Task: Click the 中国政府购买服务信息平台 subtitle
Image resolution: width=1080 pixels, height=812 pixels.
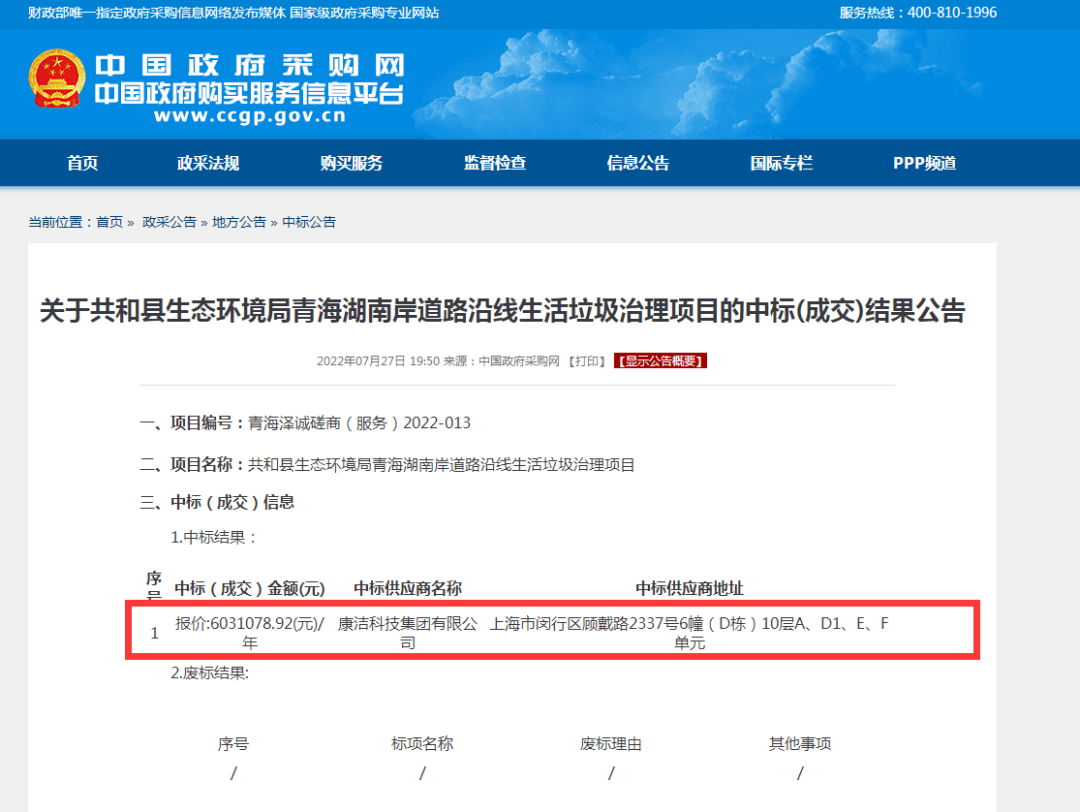Action: (249, 94)
